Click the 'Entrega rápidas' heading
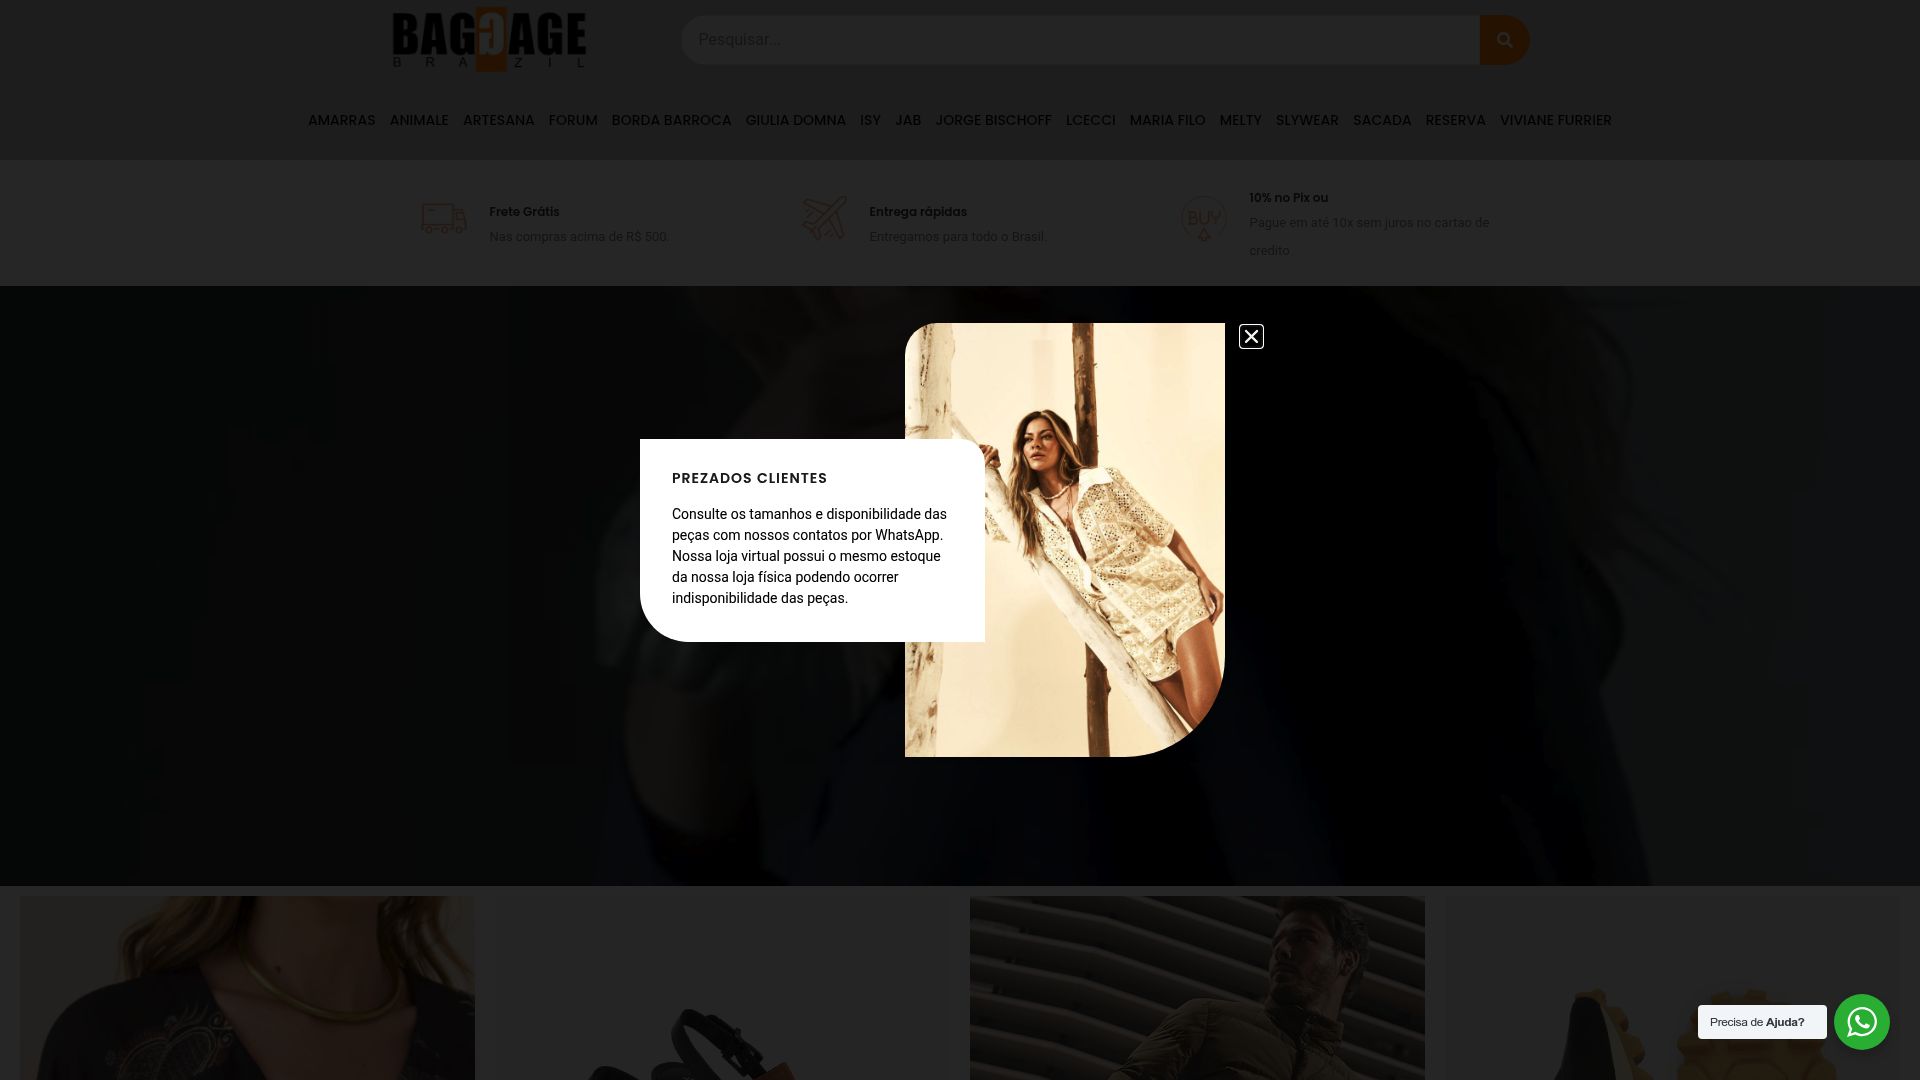The height and width of the screenshot is (1080, 1920). tap(918, 212)
